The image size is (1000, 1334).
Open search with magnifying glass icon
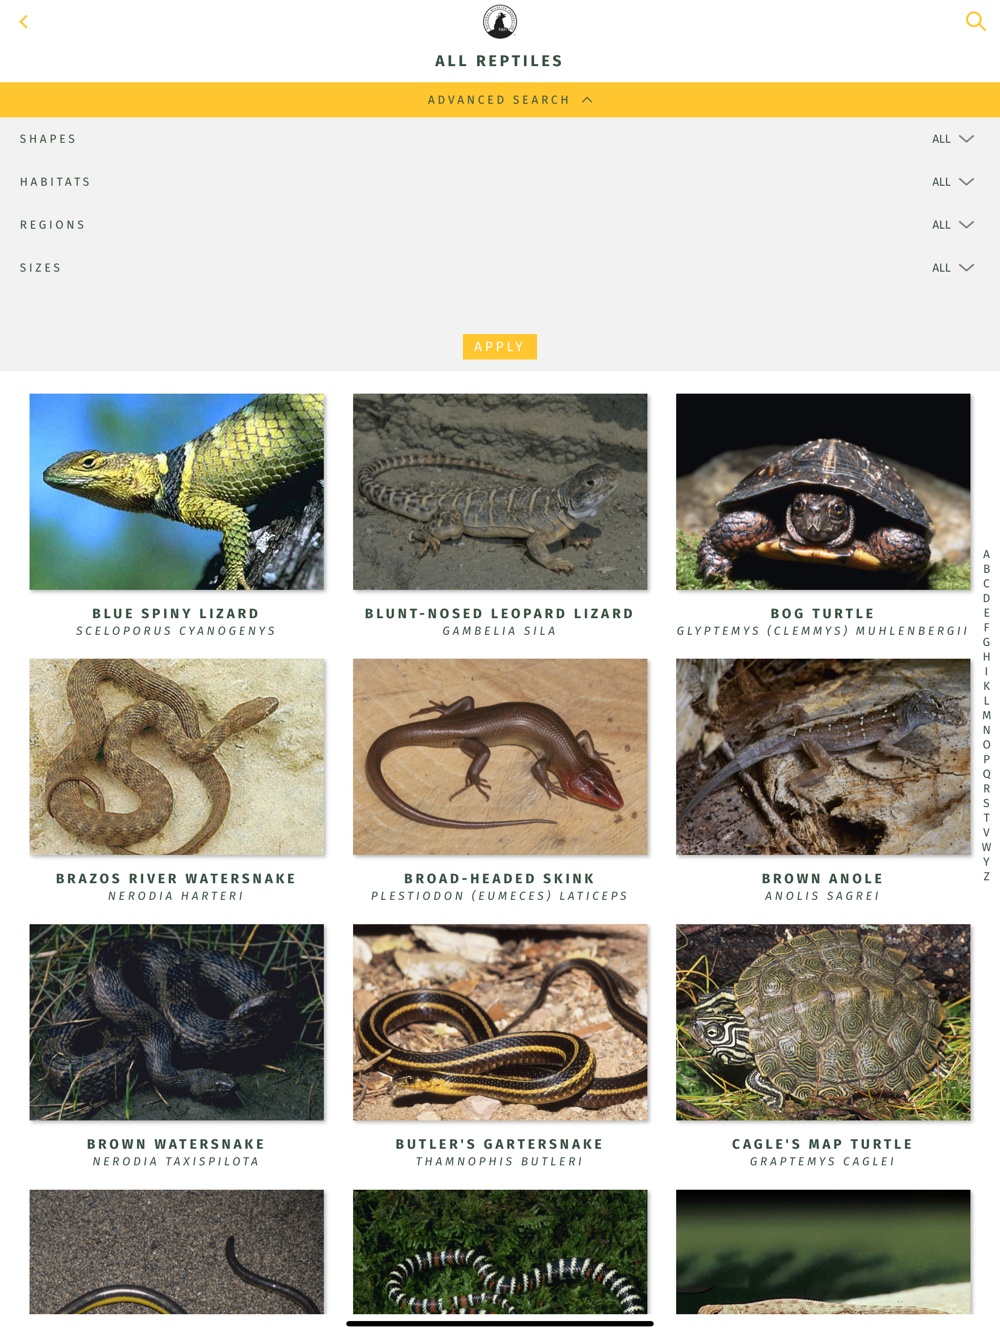point(975,21)
